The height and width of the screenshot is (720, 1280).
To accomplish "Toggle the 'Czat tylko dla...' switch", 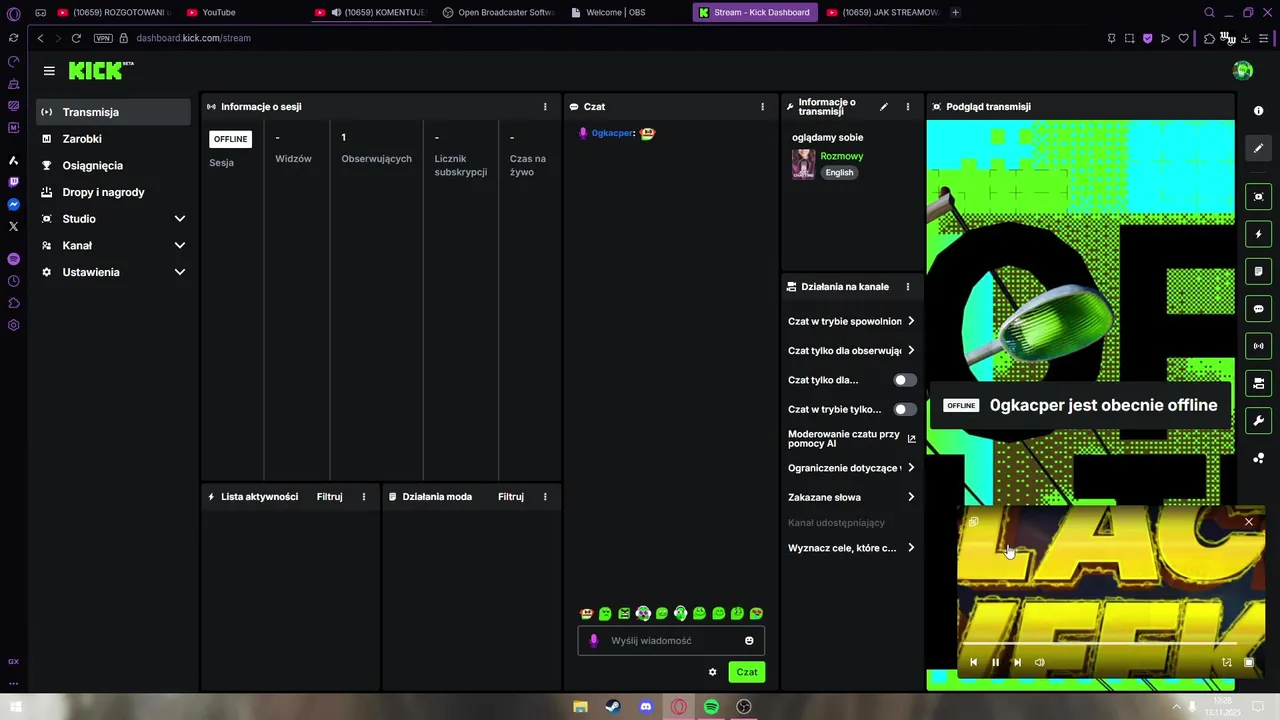I will (905, 380).
